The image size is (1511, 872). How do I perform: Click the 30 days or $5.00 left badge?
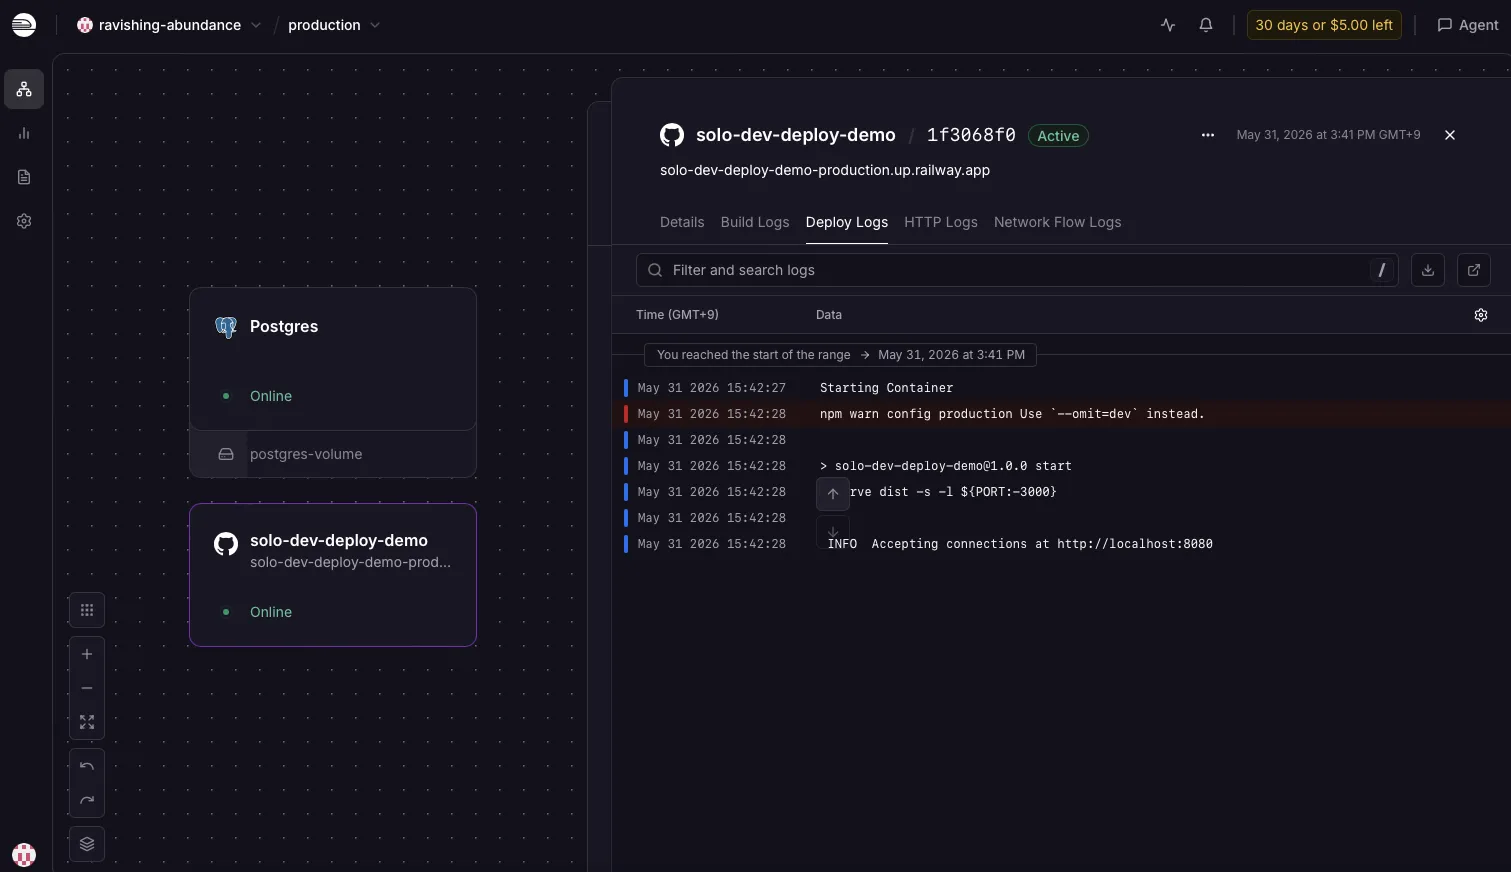click(1324, 25)
